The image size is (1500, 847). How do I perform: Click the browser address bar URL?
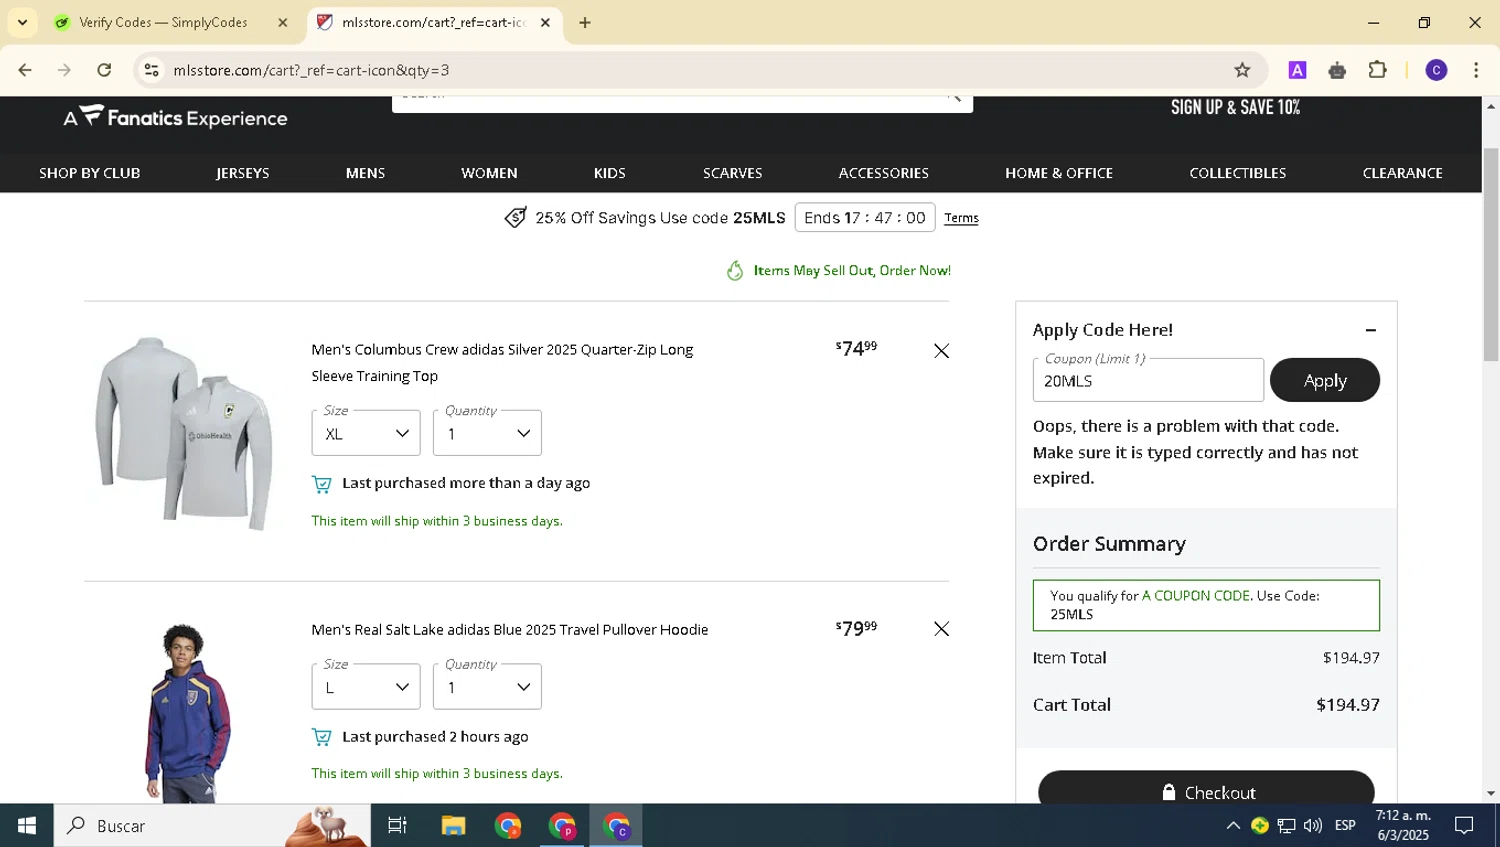tap(311, 70)
